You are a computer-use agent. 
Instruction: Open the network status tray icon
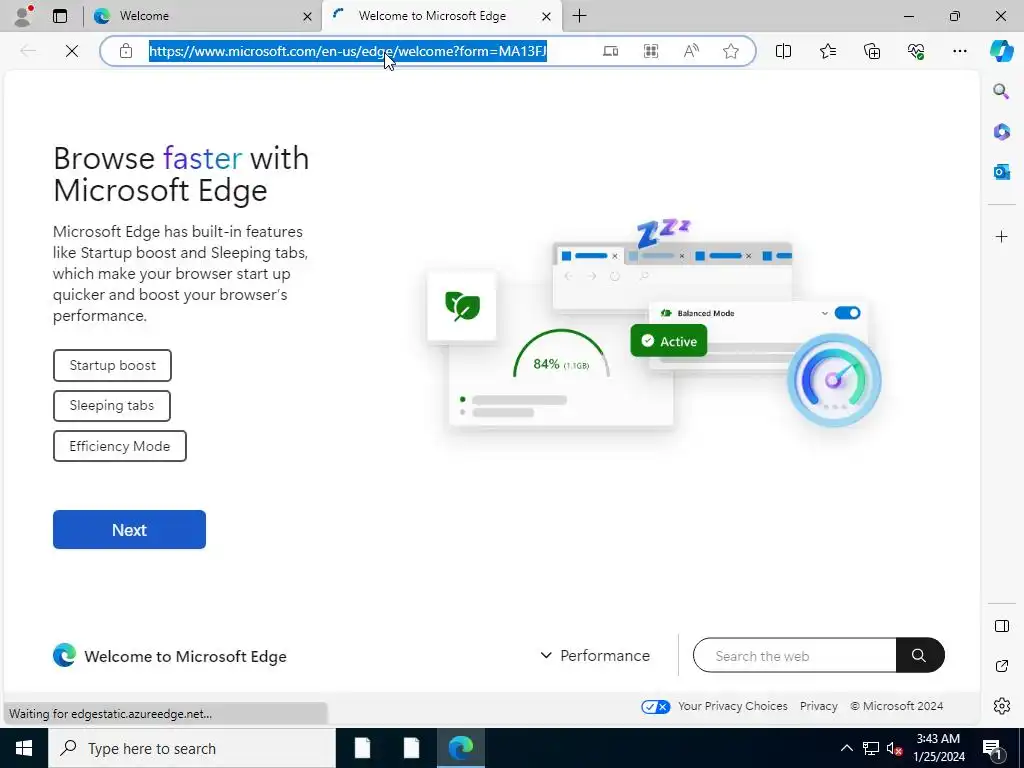point(871,748)
